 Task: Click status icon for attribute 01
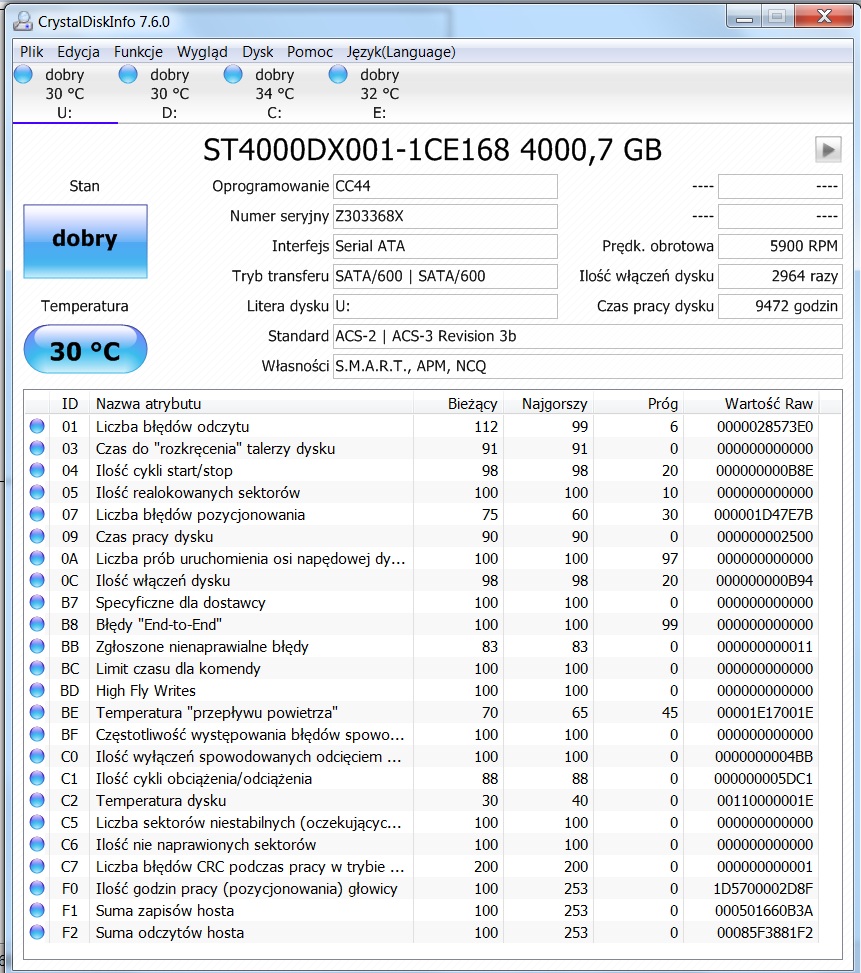tap(37, 426)
